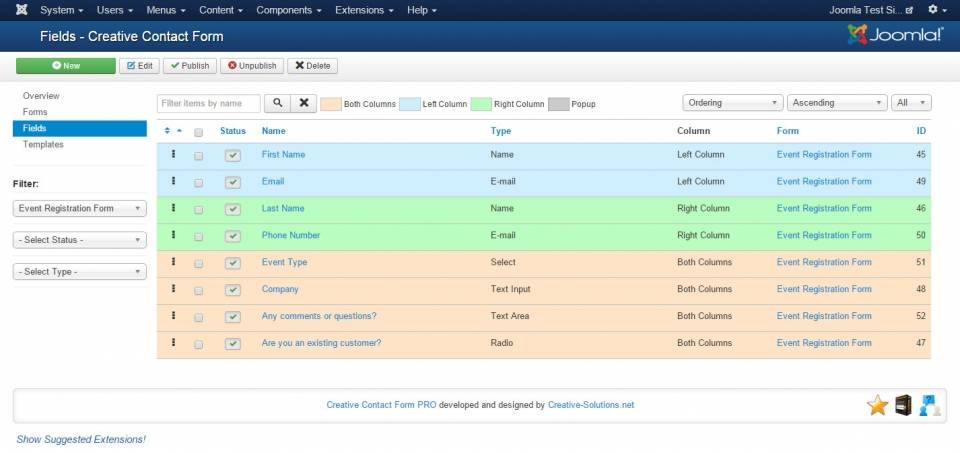The width and height of the screenshot is (960, 453).
Task: Open the Phone Number field link
Action: tap(291, 236)
